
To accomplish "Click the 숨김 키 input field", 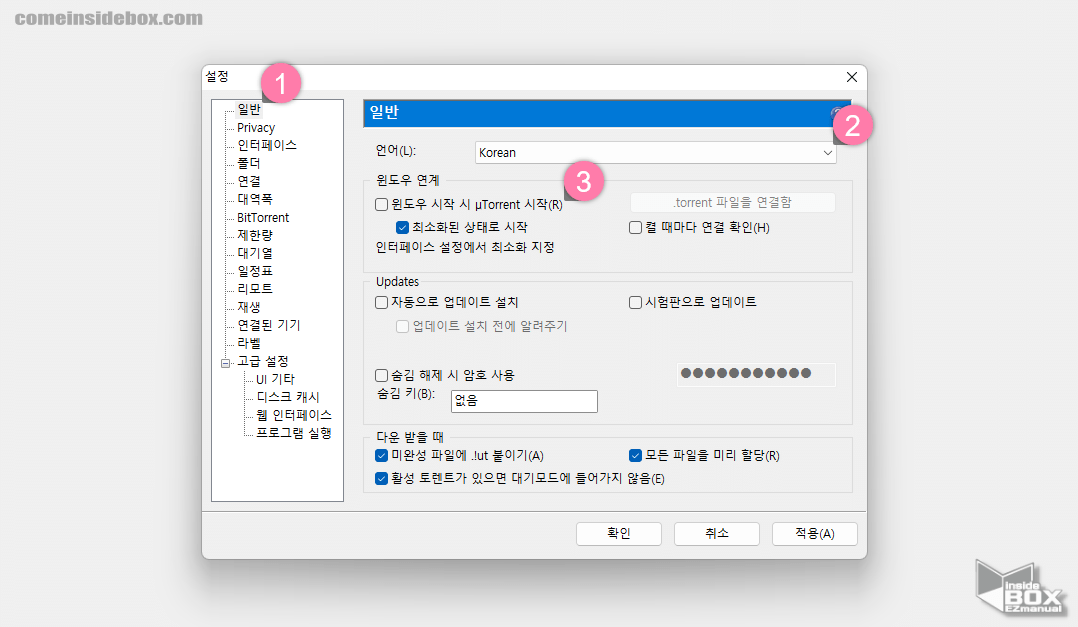I will pyautogui.click(x=524, y=401).
